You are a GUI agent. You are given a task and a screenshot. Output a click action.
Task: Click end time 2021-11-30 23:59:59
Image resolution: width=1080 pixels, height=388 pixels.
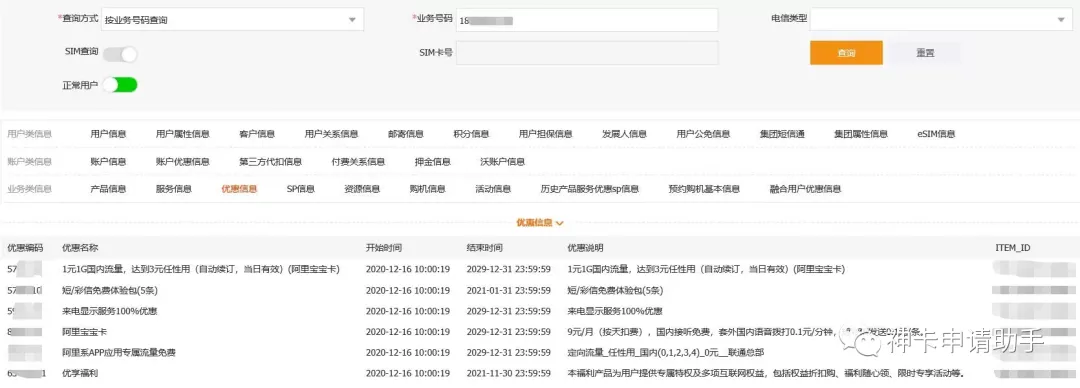(508, 373)
